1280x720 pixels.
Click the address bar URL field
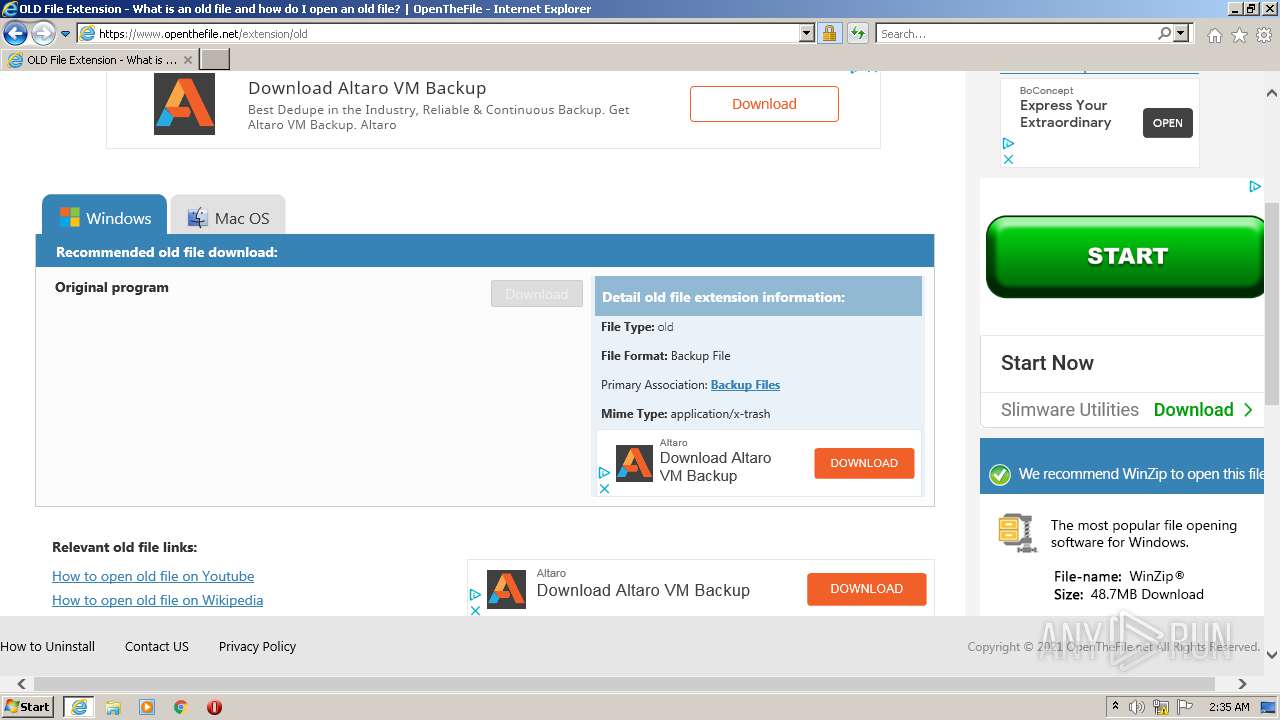(x=438, y=33)
